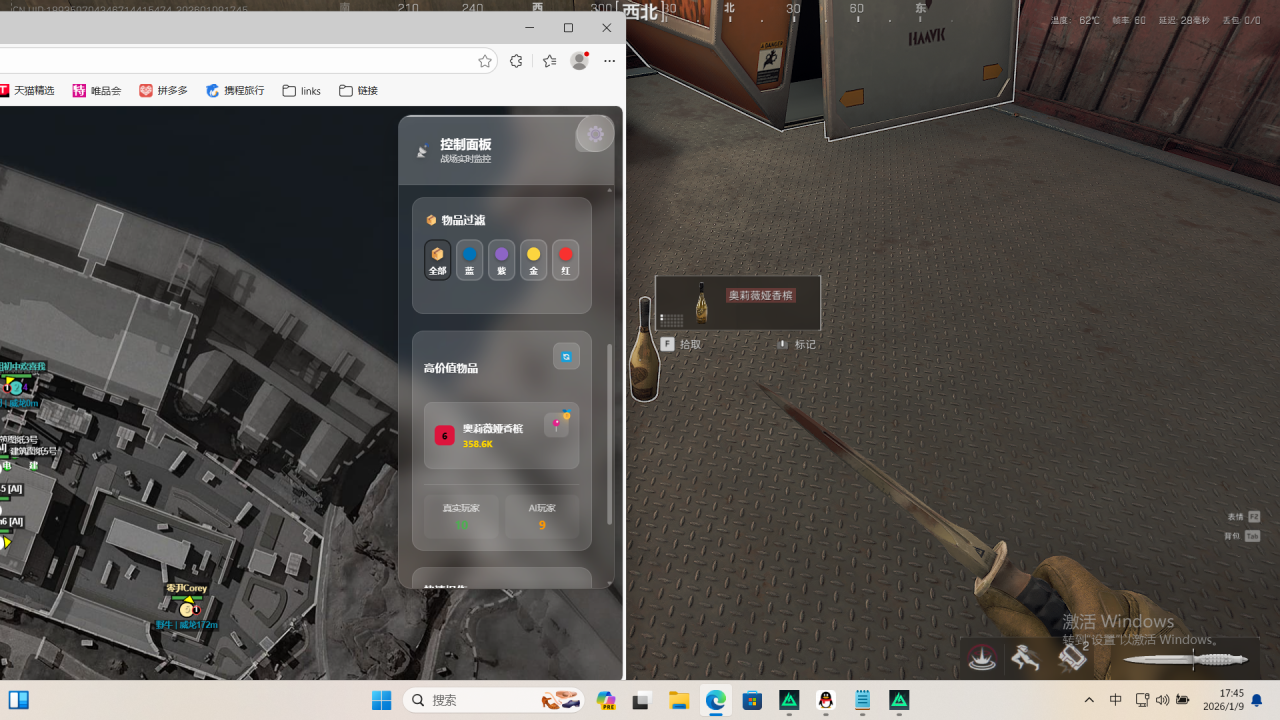The image size is (1280, 720).
Task: Star this page with the favorite icon
Action: click(485, 61)
